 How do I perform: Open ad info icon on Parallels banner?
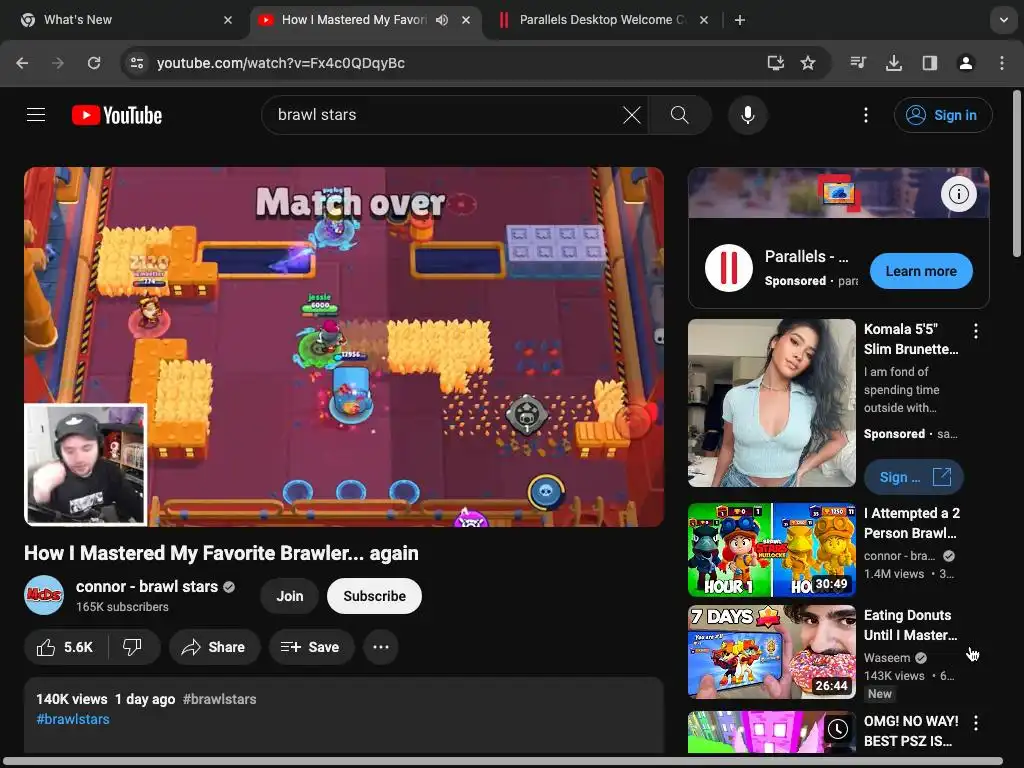point(958,194)
